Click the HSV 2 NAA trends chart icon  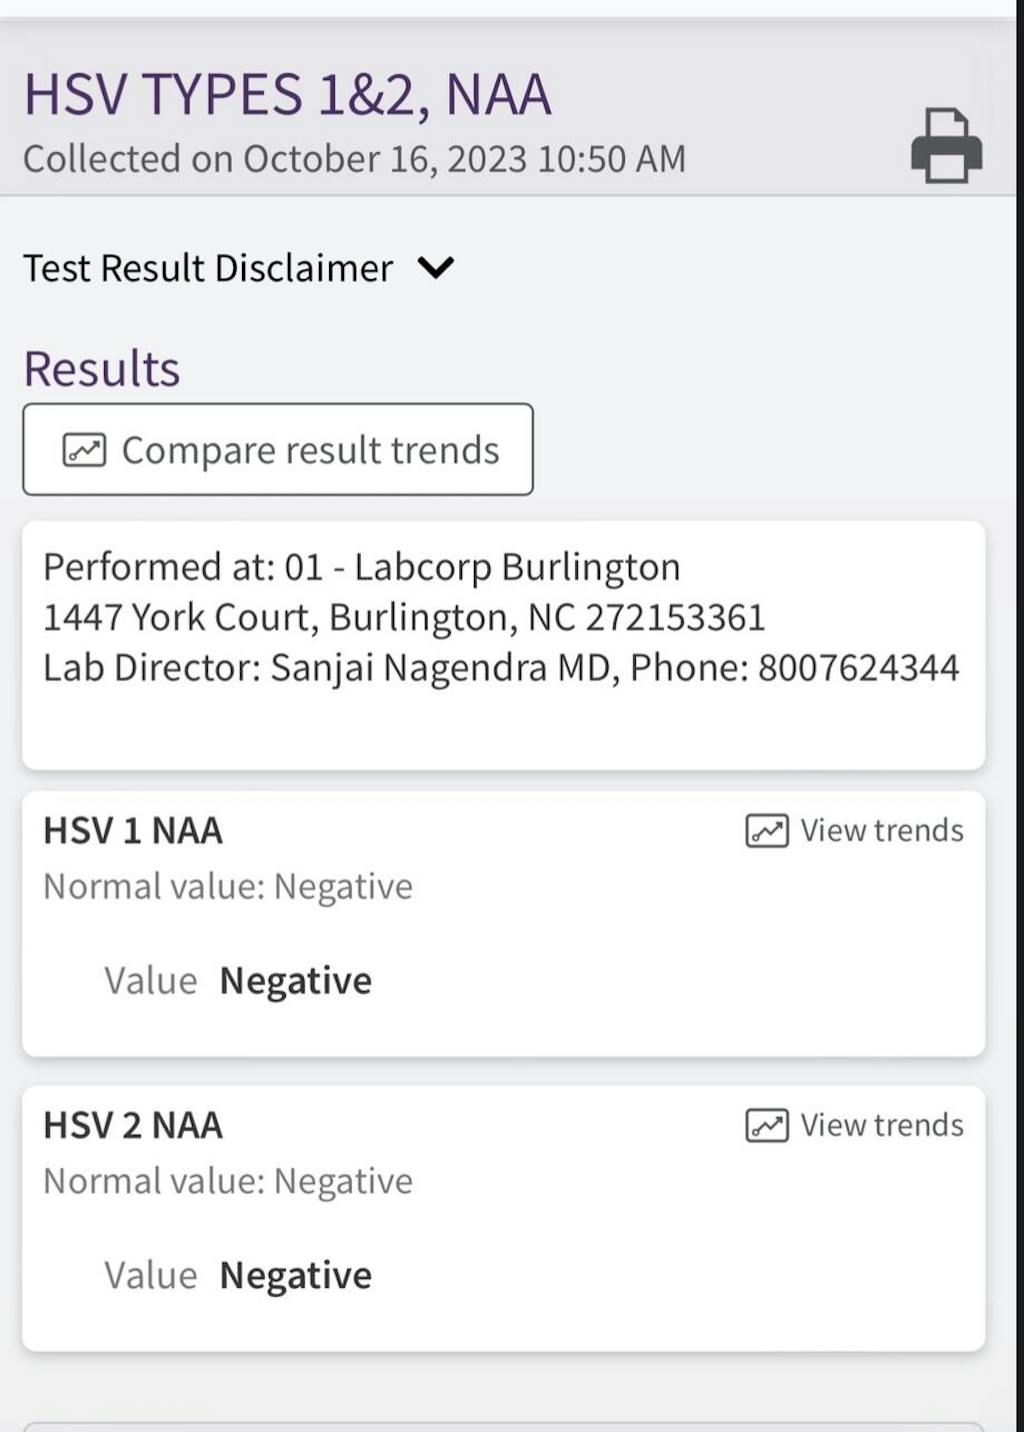click(x=767, y=1125)
